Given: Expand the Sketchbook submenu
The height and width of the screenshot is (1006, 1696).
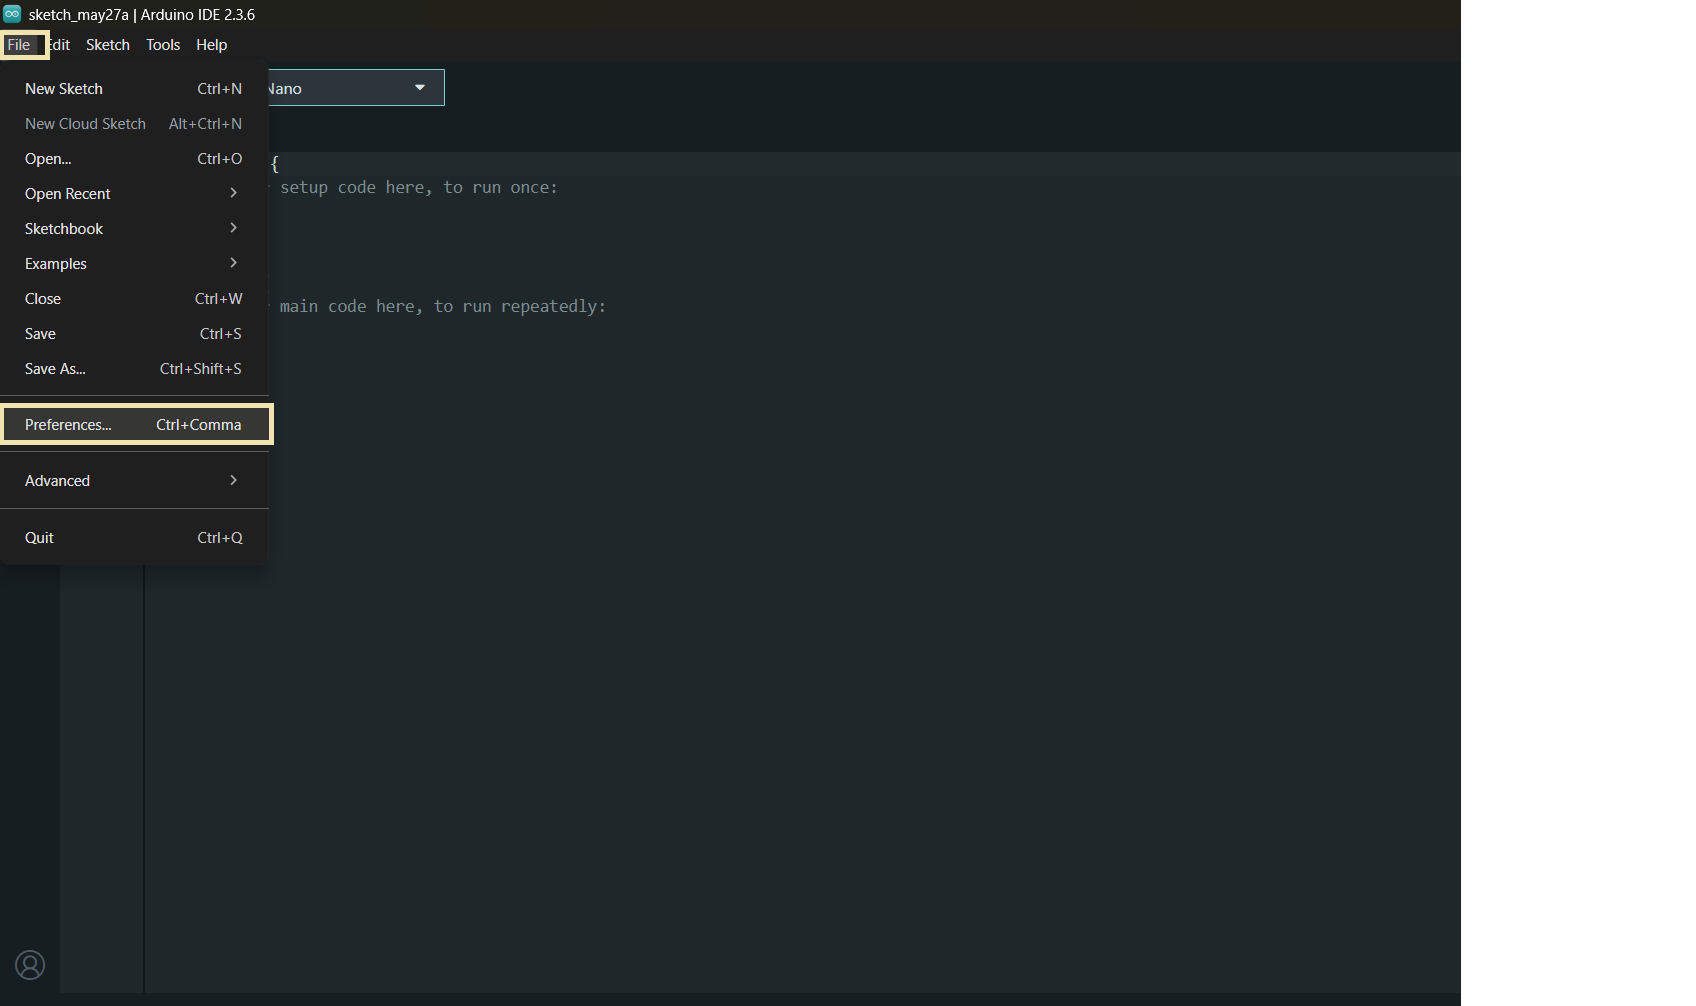Looking at the screenshot, I should [133, 229].
